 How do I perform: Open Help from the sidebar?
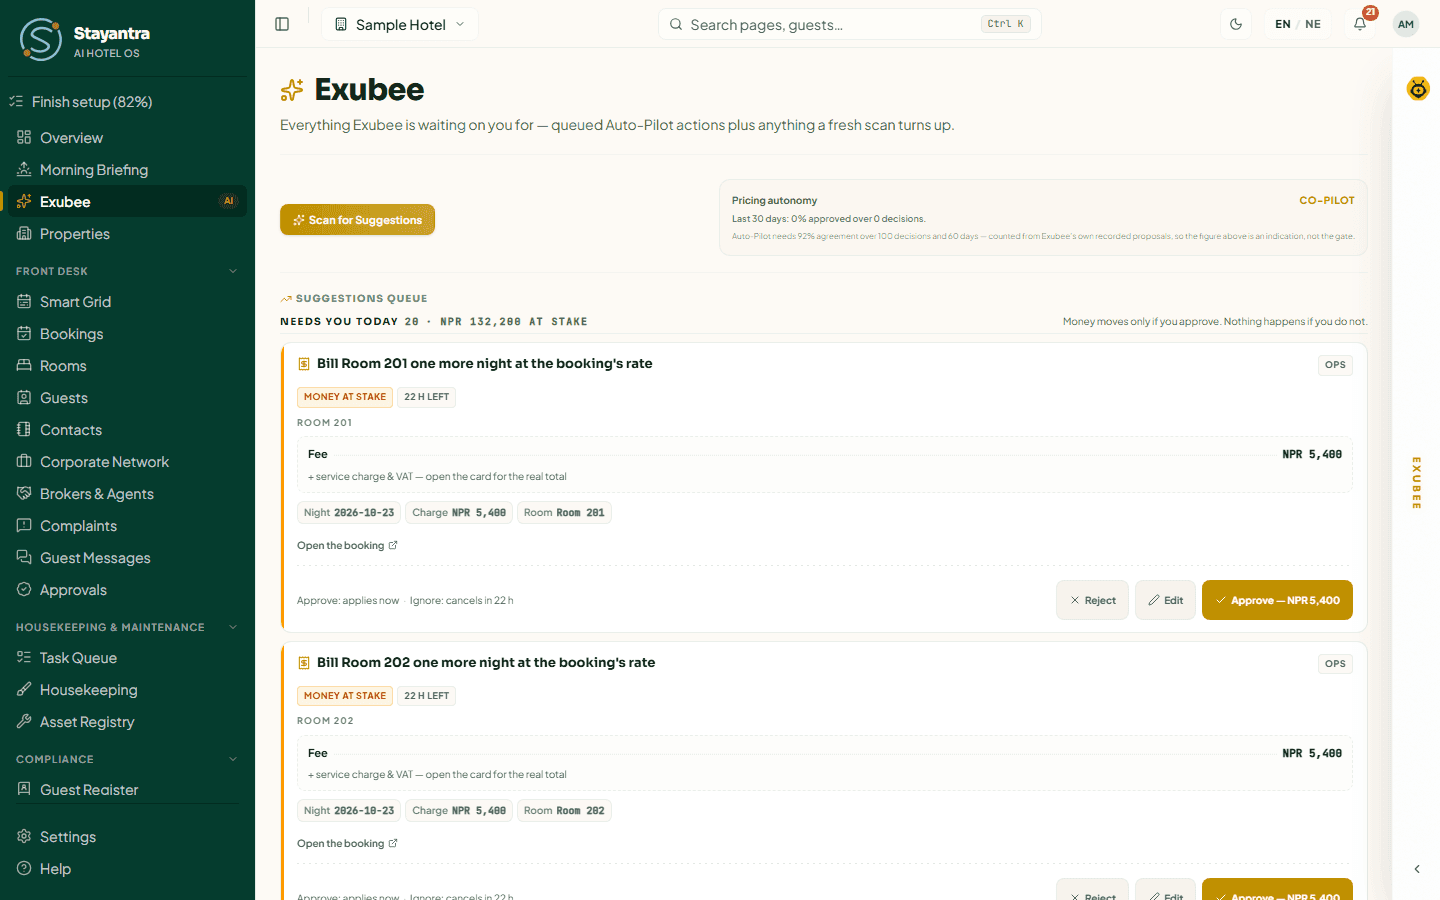127,869
